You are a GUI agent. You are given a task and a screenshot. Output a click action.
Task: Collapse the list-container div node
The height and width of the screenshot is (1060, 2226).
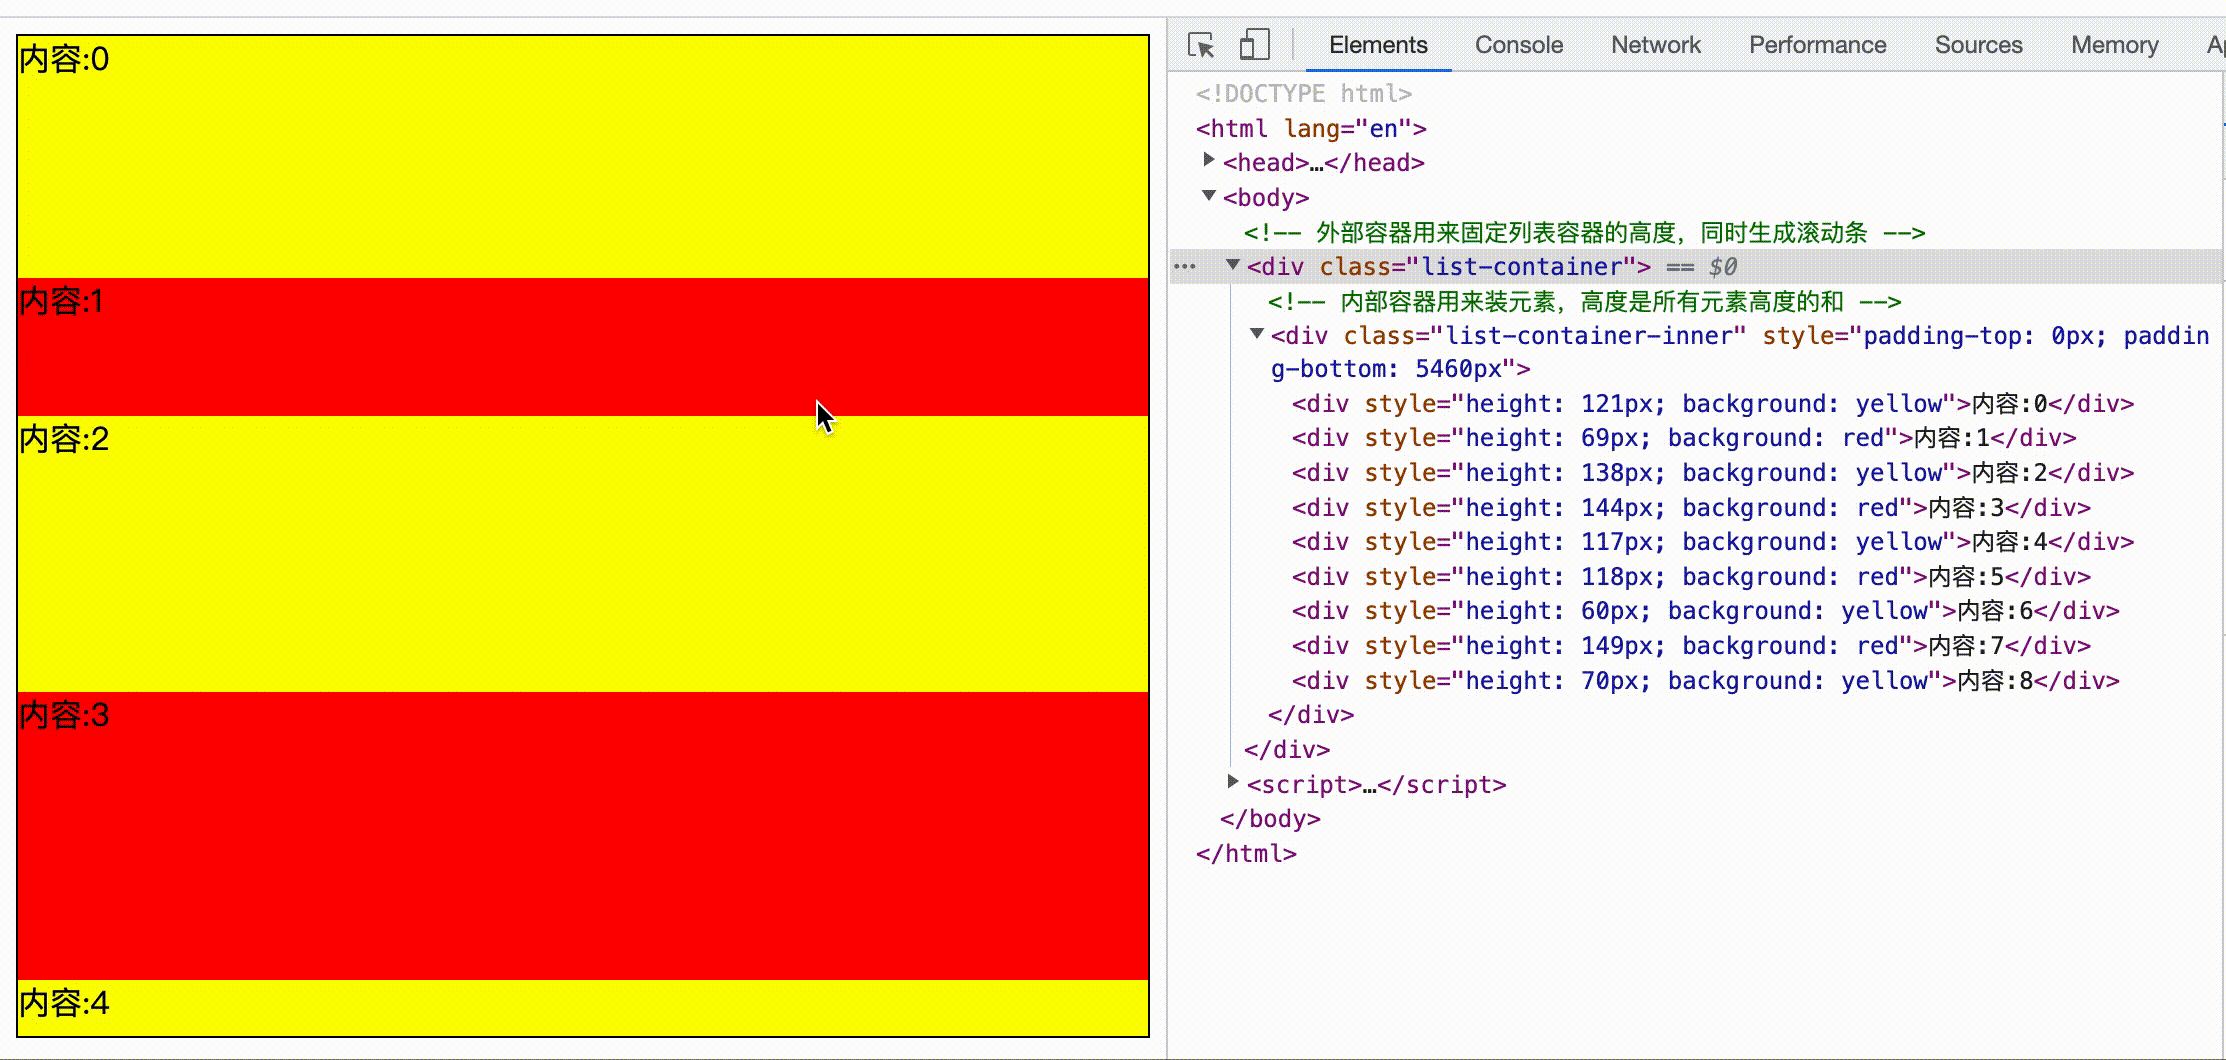(1233, 265)
